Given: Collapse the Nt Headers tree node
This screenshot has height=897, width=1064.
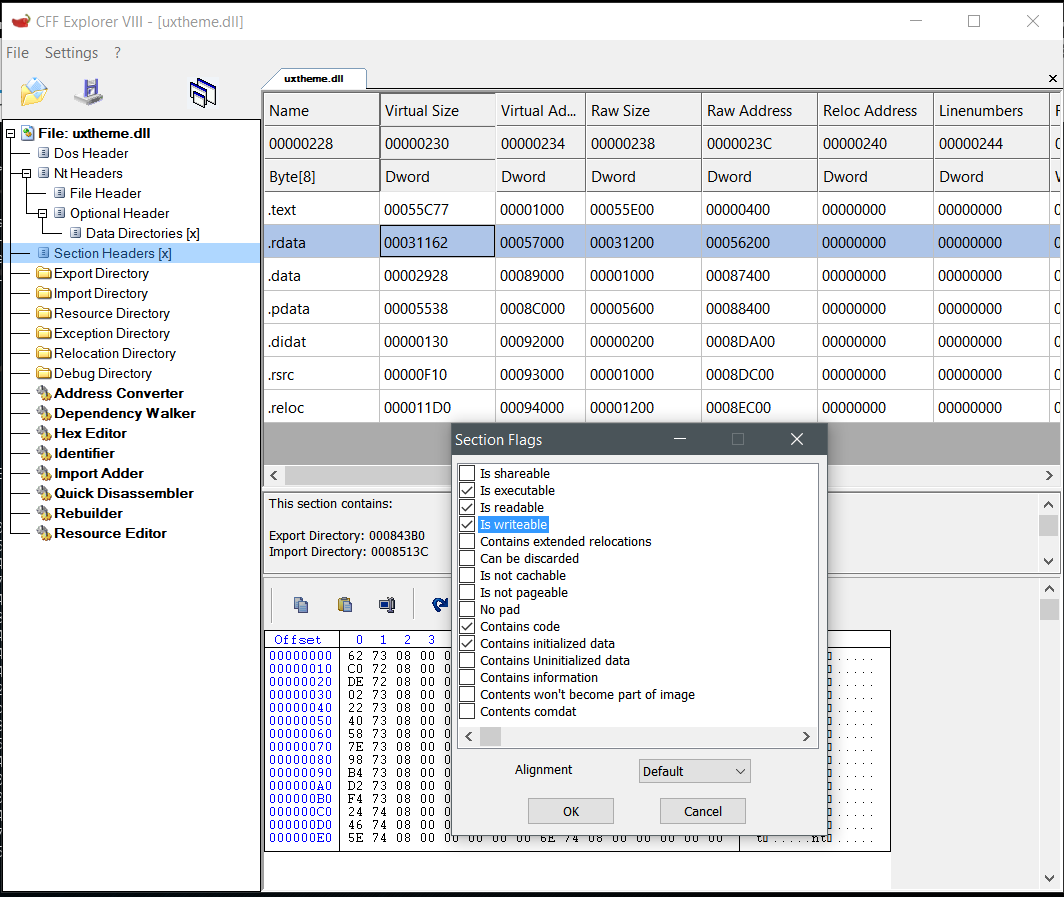Looking at the screenshot, I should (26, 174).
